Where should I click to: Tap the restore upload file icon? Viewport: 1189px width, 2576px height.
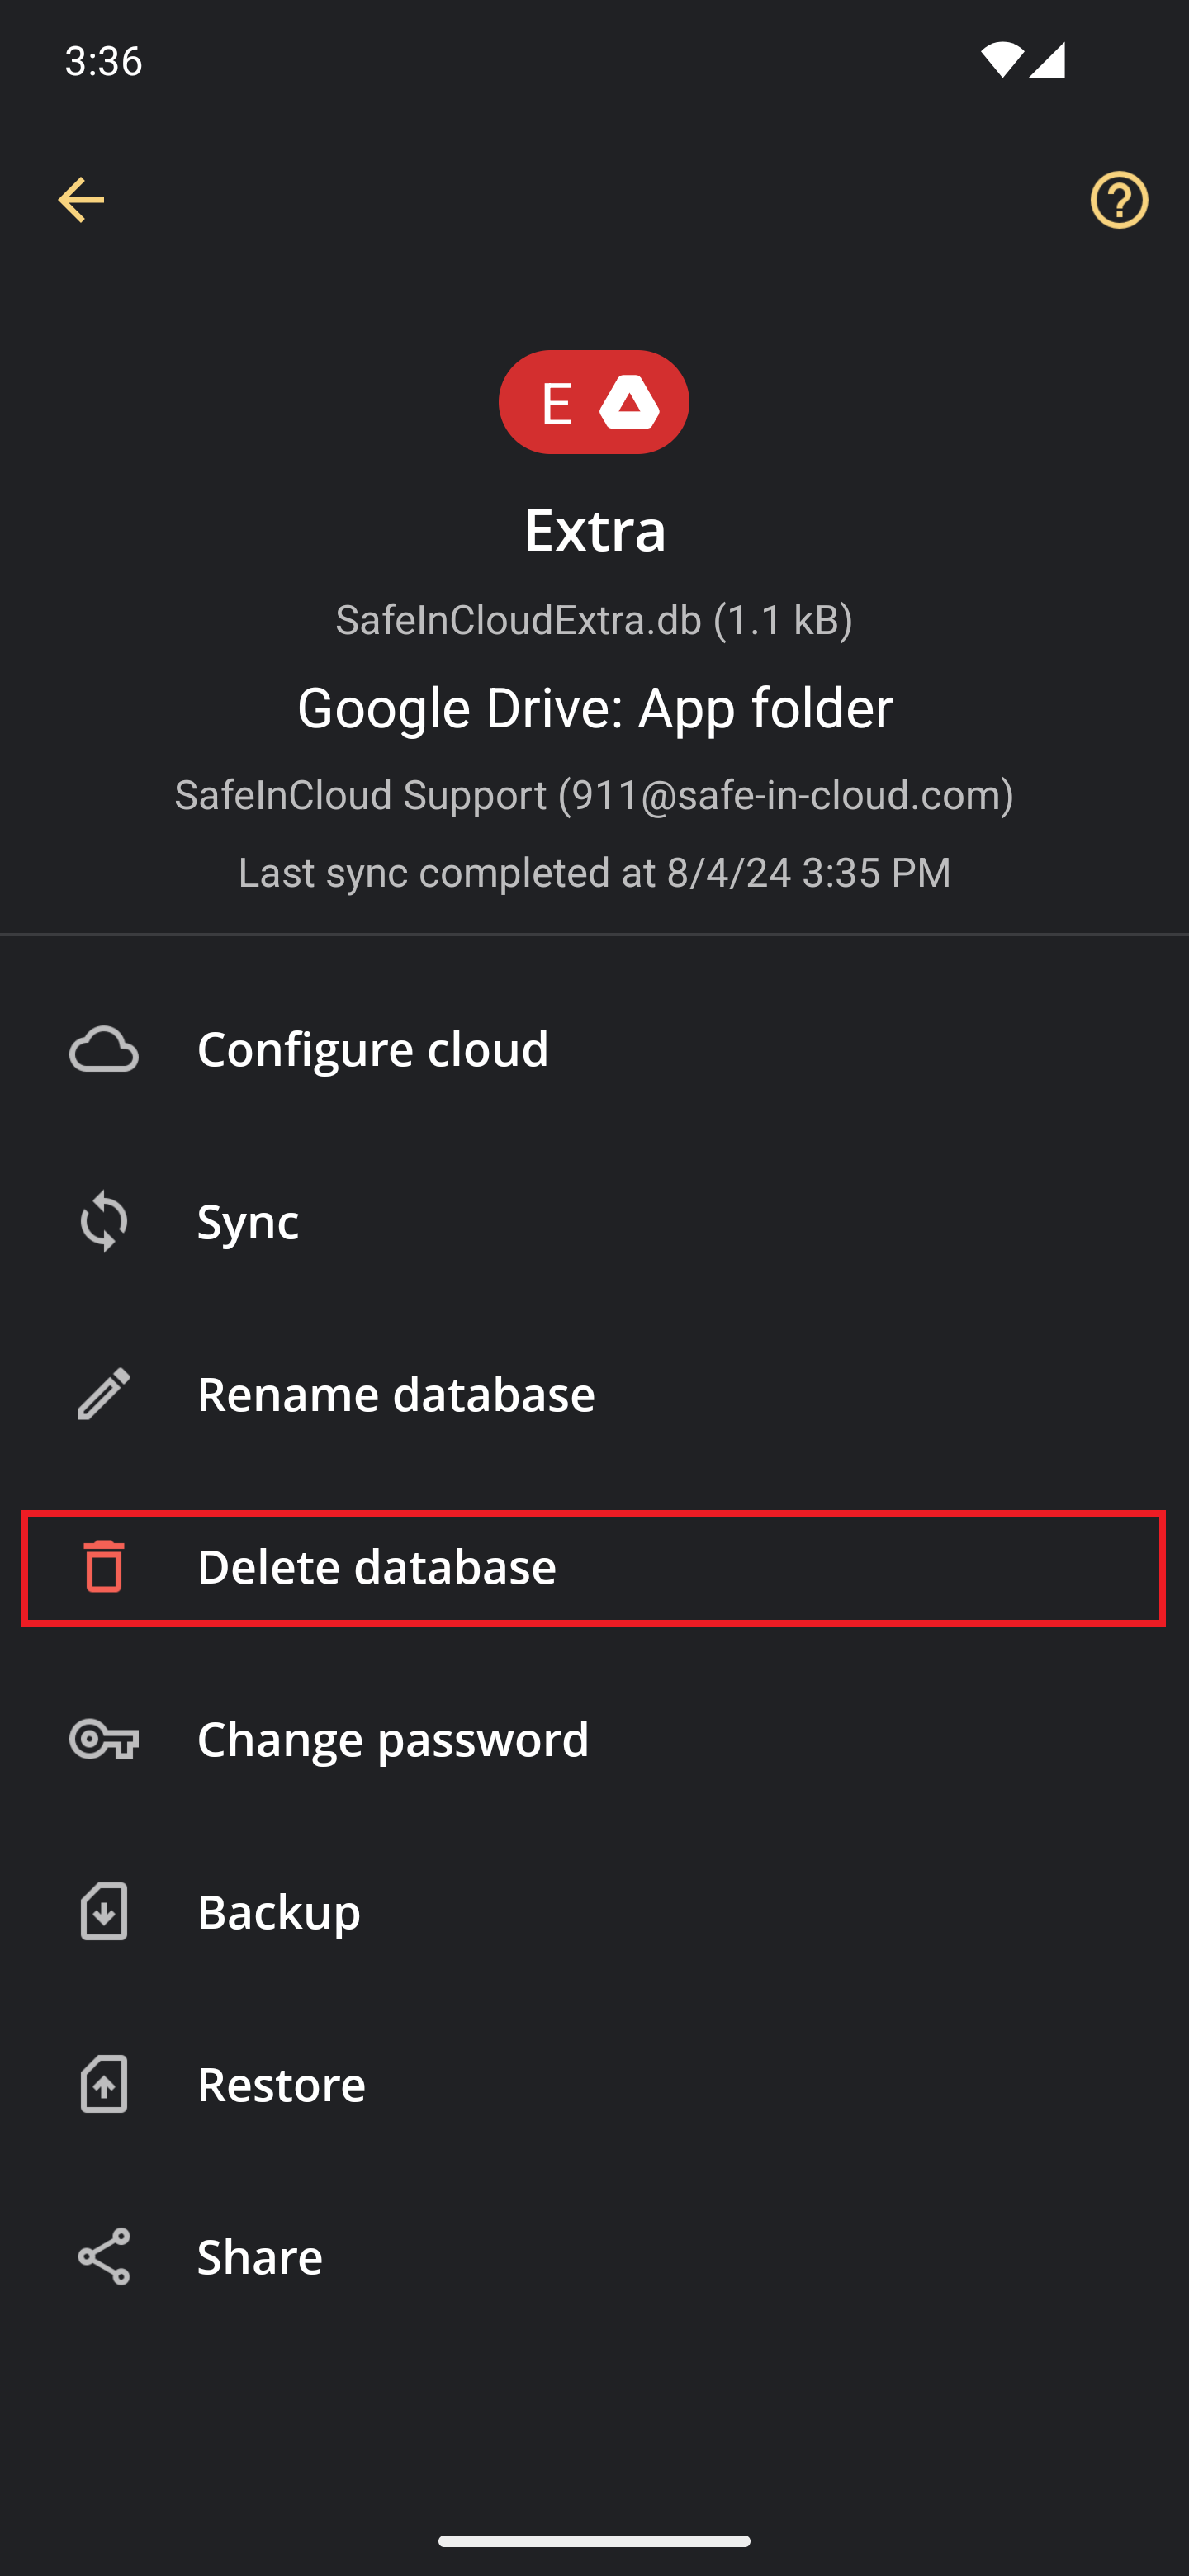coord(104,2084)
